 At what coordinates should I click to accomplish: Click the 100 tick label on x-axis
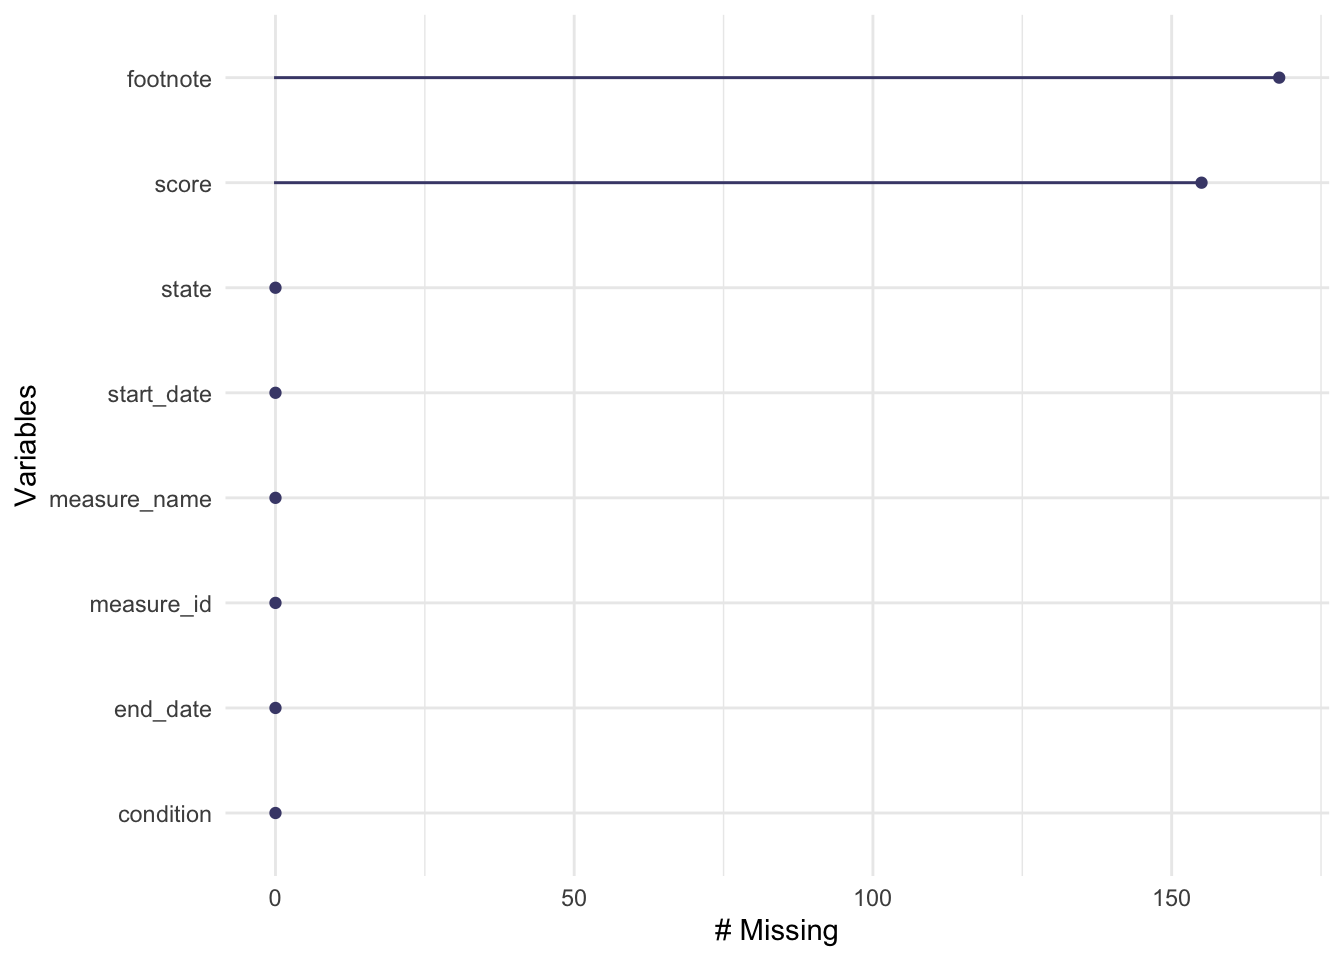(x=872, y=898)
